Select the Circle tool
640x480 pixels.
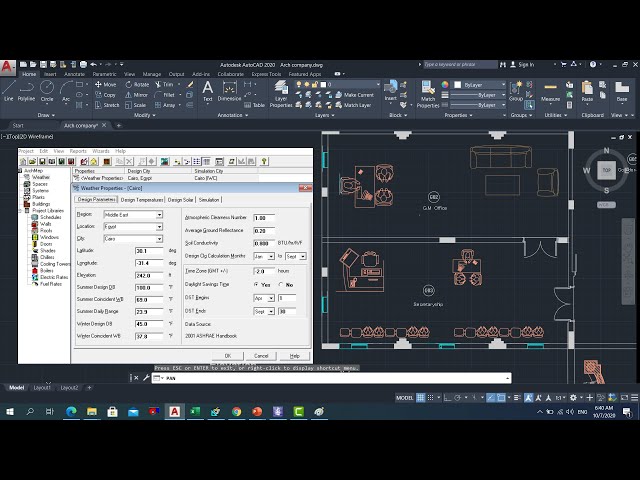[47, 91]
